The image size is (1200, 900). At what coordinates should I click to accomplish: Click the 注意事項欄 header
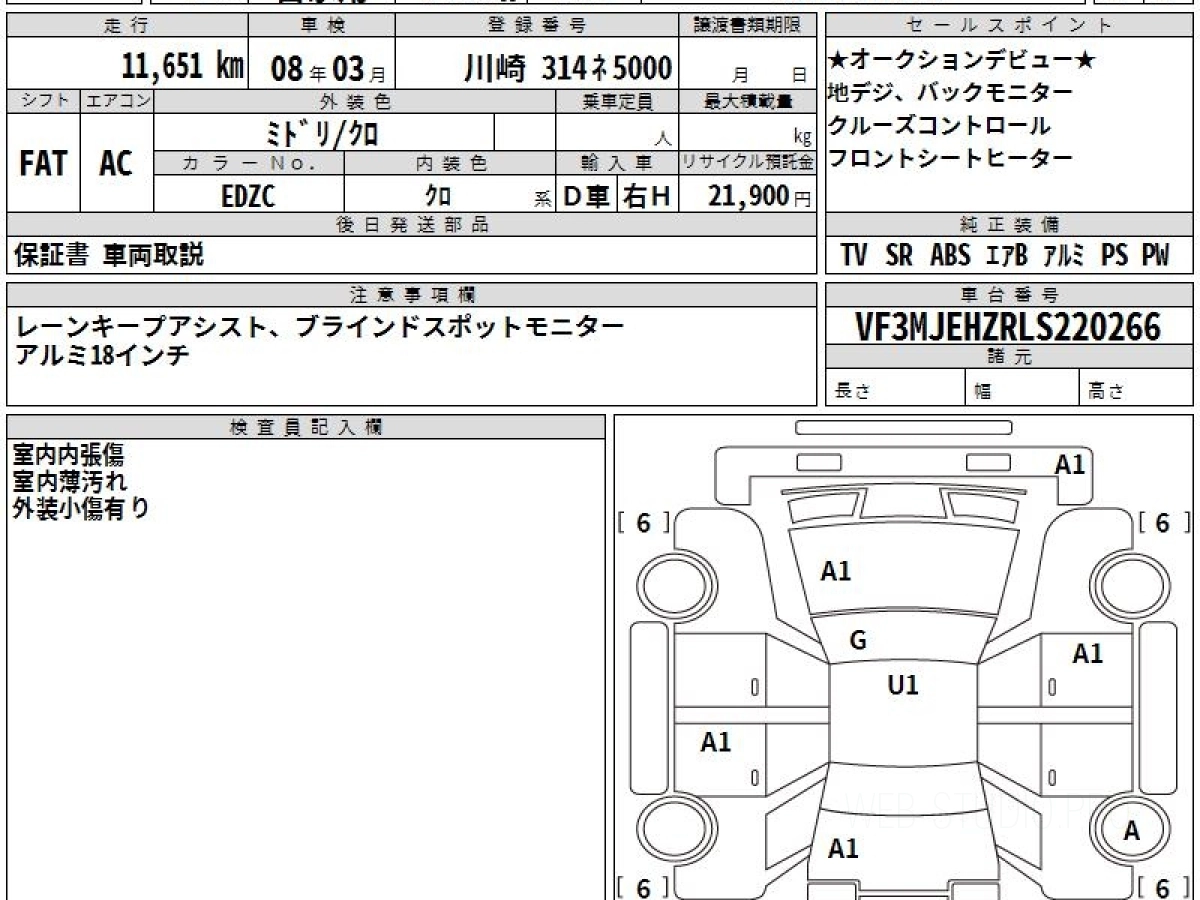[x=411, y=295]
